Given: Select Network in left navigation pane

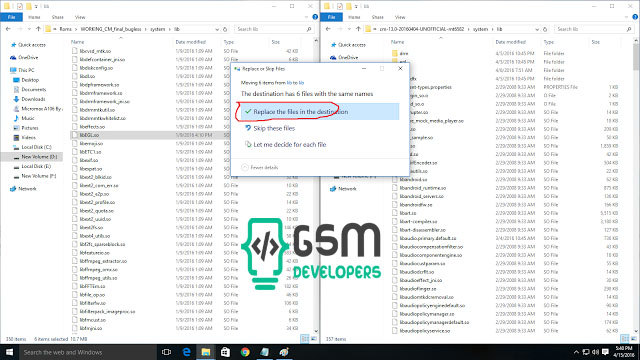Looking at the screenshot, I should pos(27,189).
